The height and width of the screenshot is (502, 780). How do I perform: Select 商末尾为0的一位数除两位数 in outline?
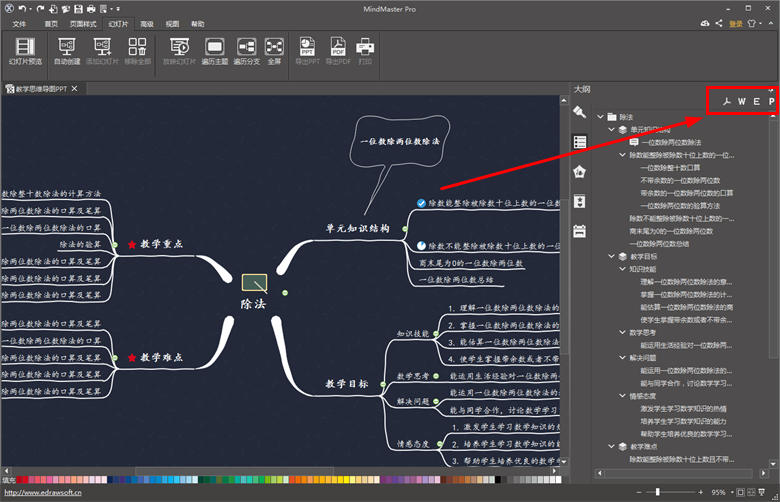click(671, 231)
